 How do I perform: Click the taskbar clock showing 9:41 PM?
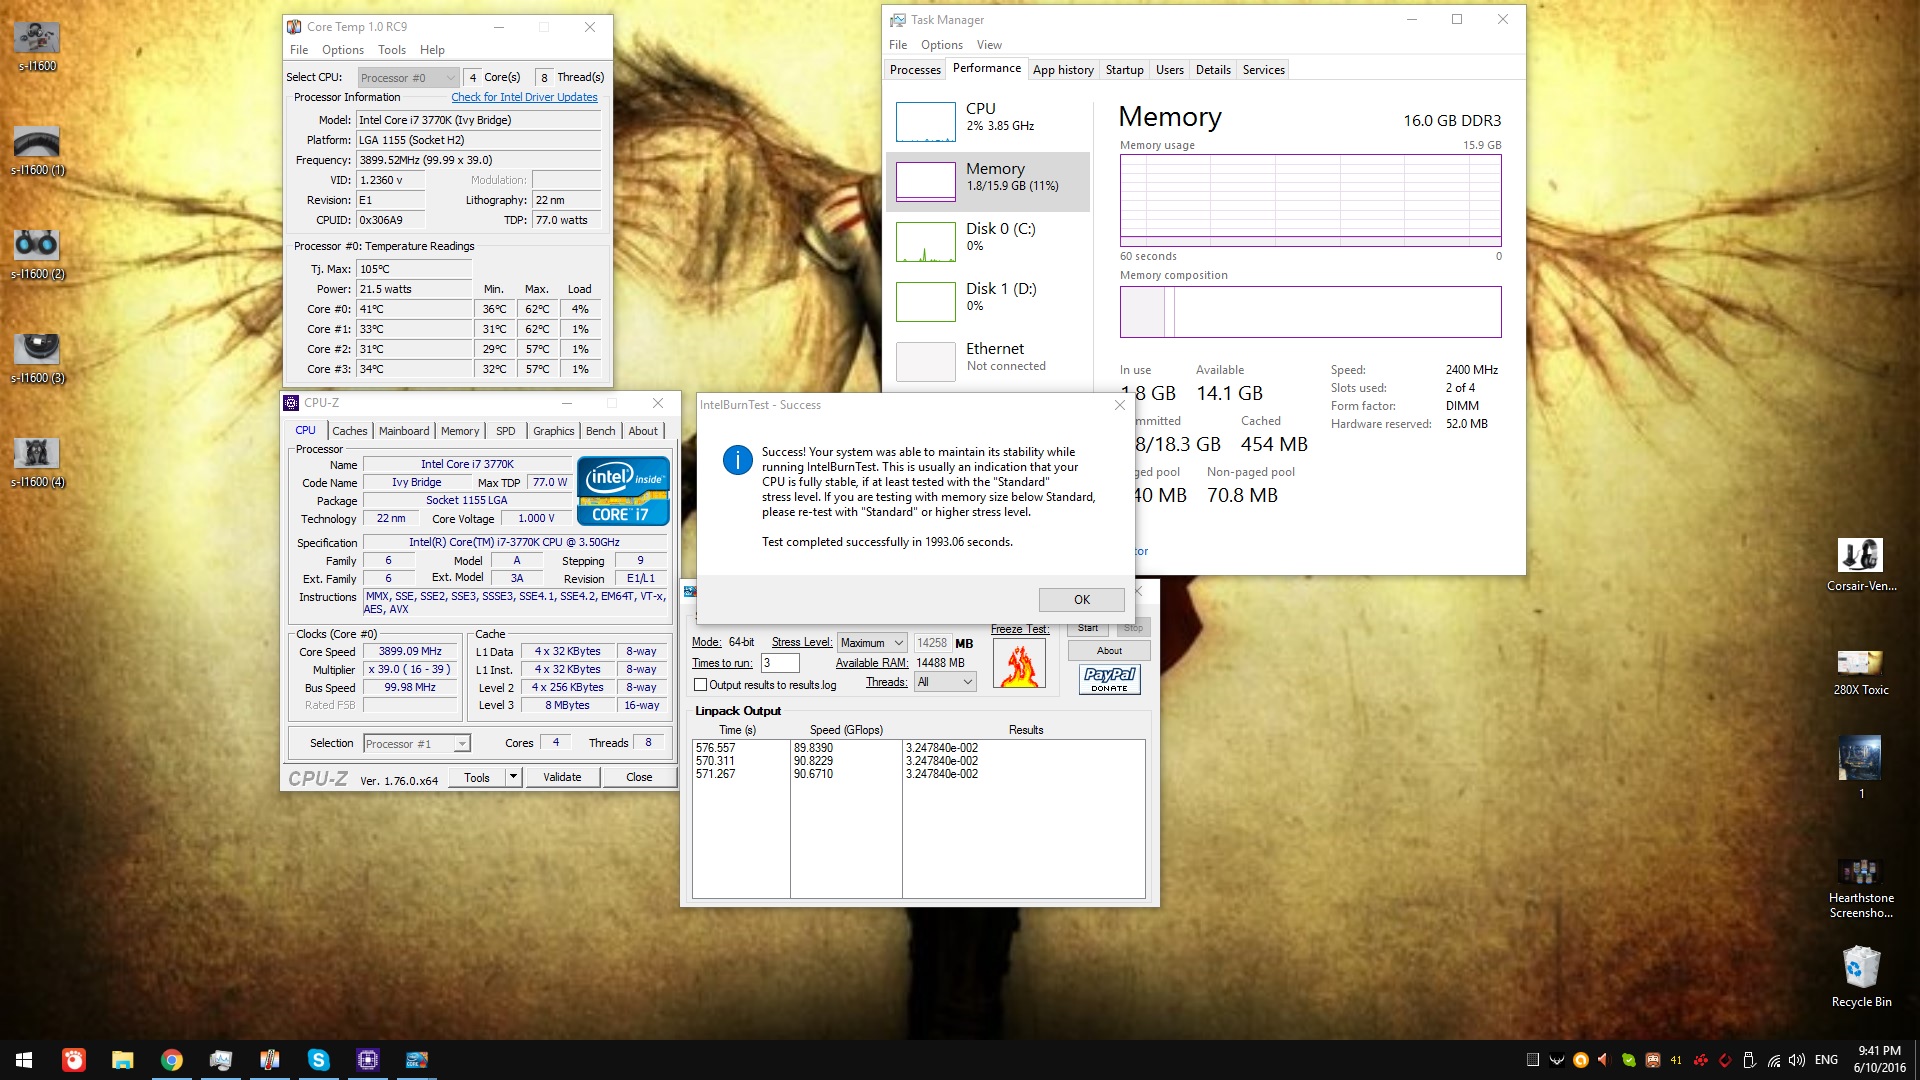(x=1879, y=1060)
